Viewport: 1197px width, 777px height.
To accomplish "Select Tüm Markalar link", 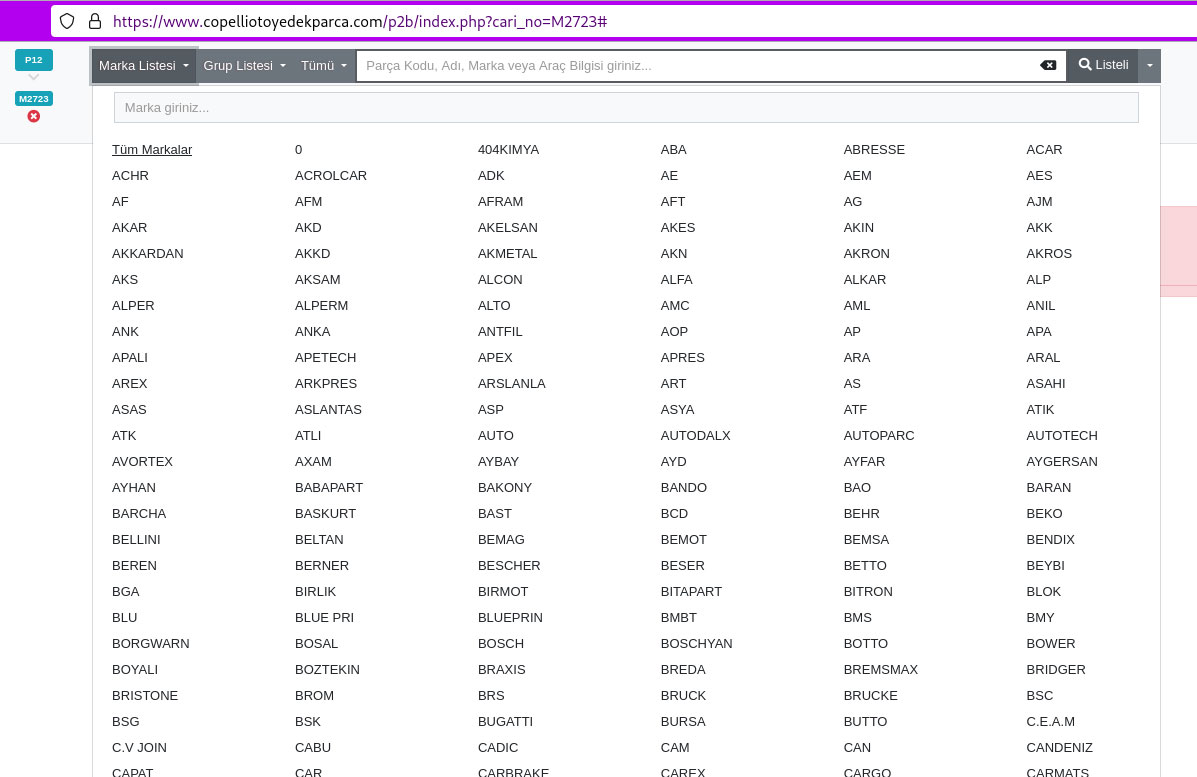I will click(152, 149).
